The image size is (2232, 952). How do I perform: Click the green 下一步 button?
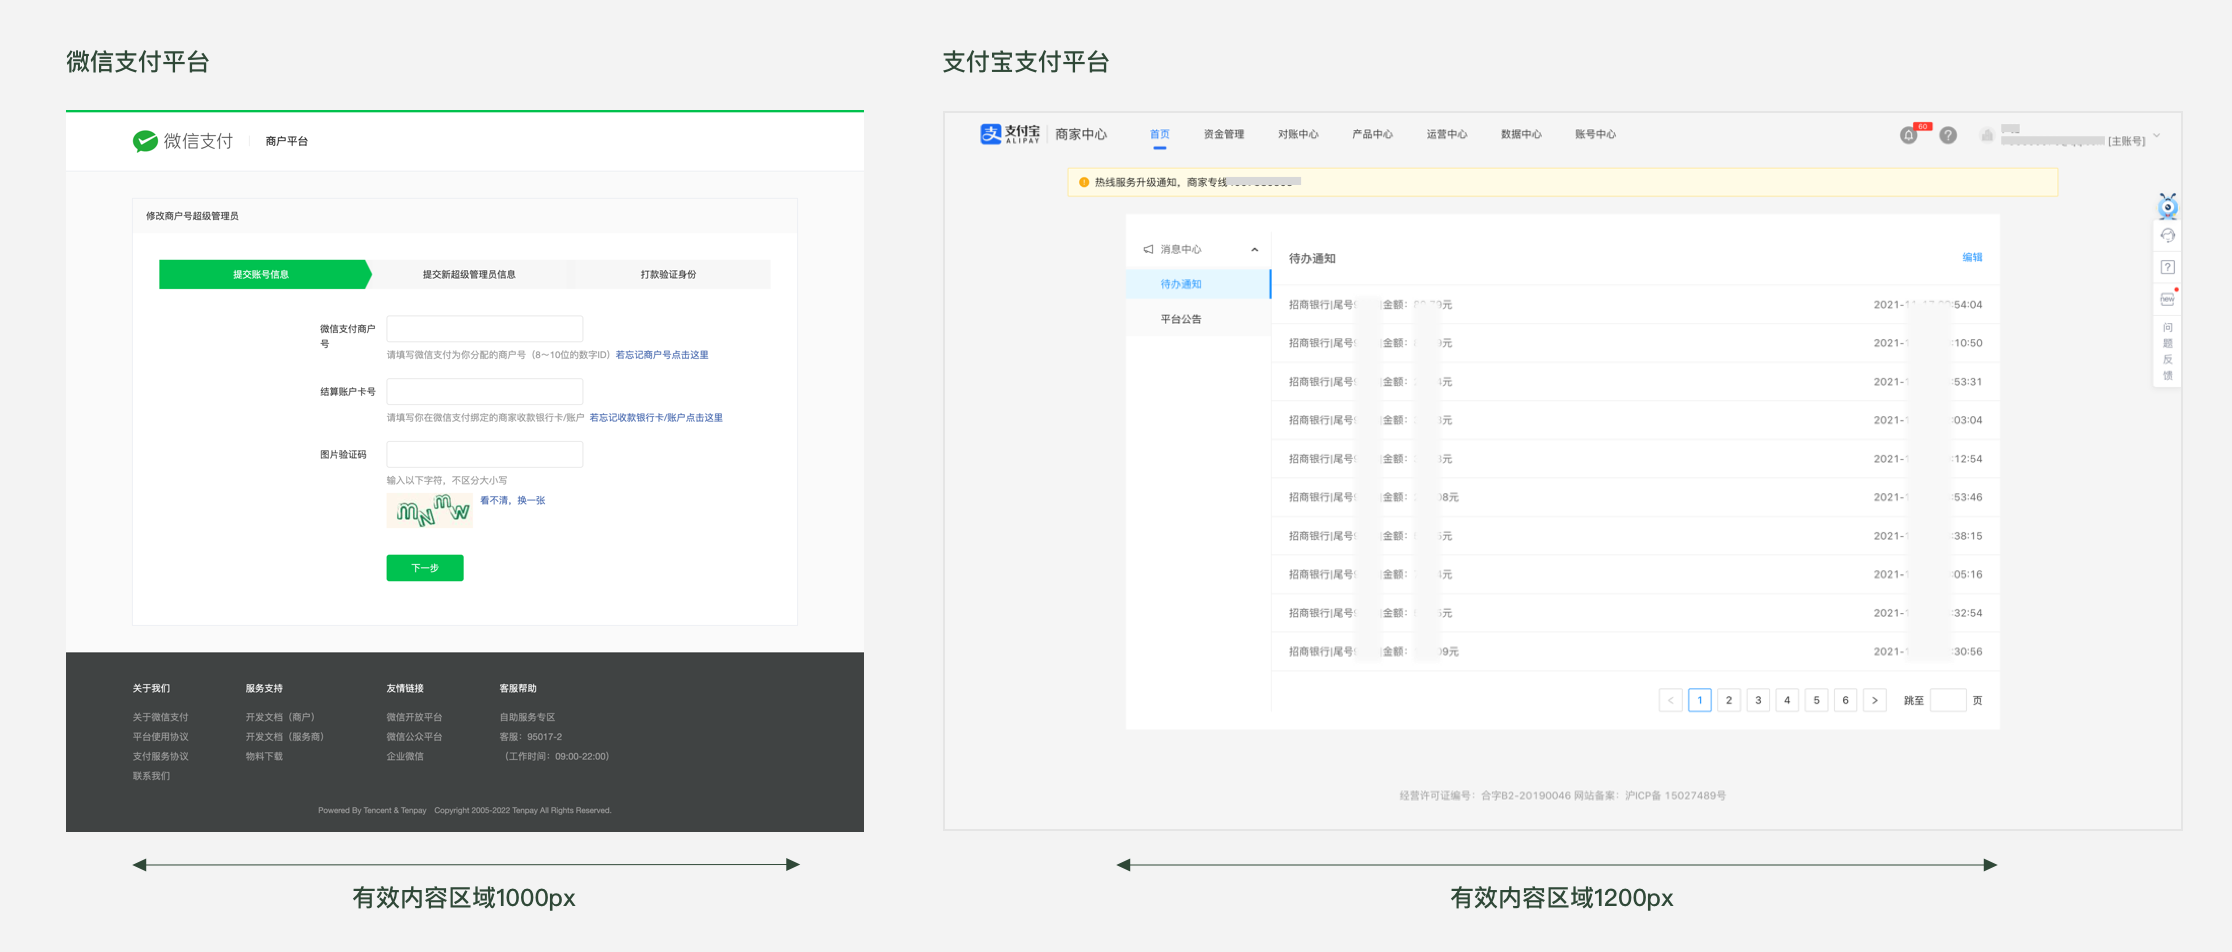(425, 568)
